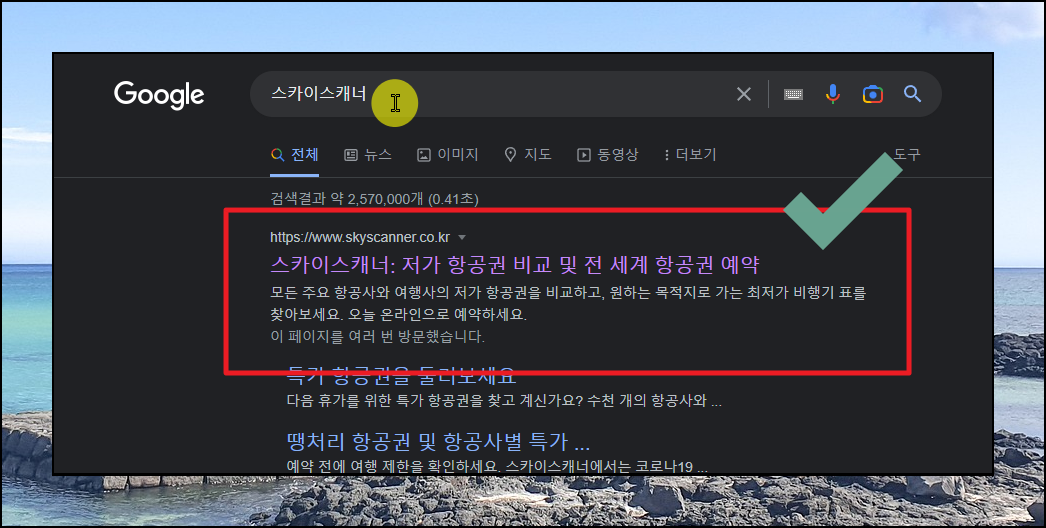Open the 도구 search tools

click(x=907, y=155)
